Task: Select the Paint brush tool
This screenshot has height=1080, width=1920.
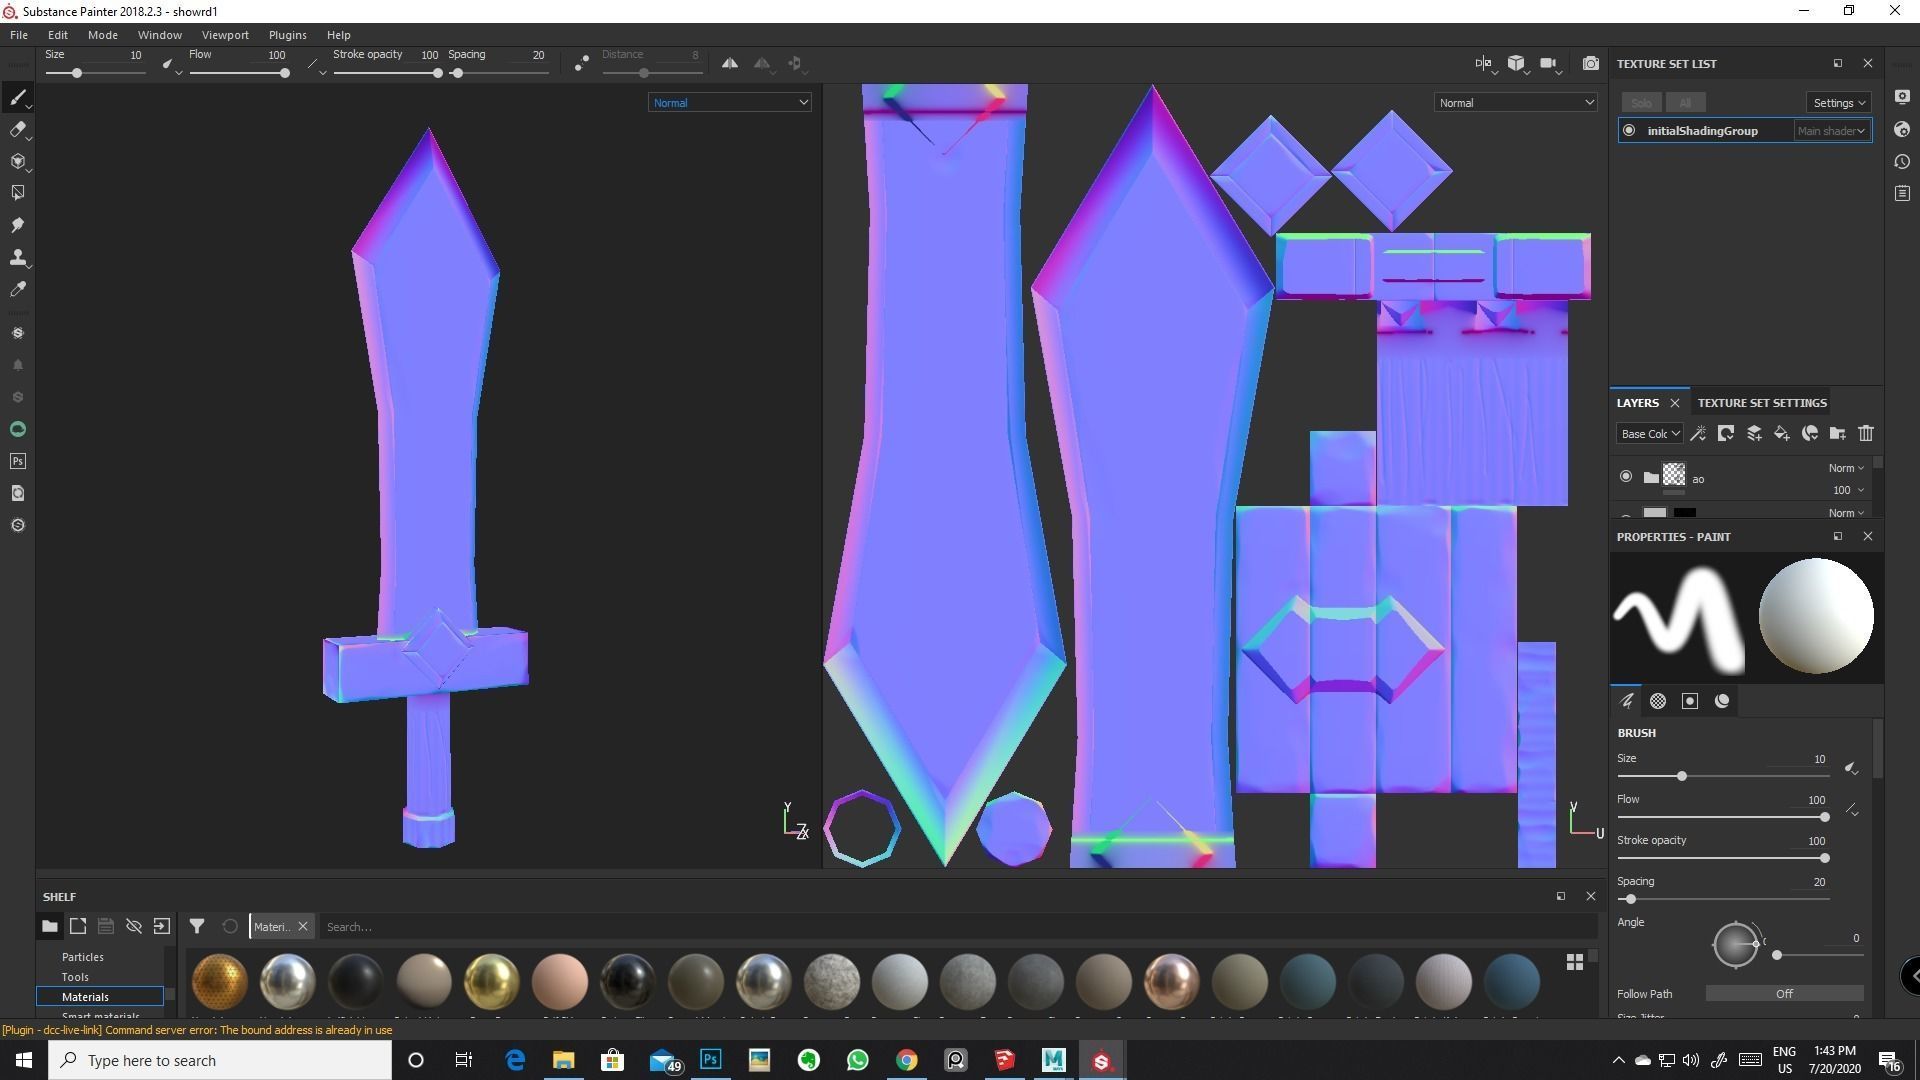Action: coord(18,97)
